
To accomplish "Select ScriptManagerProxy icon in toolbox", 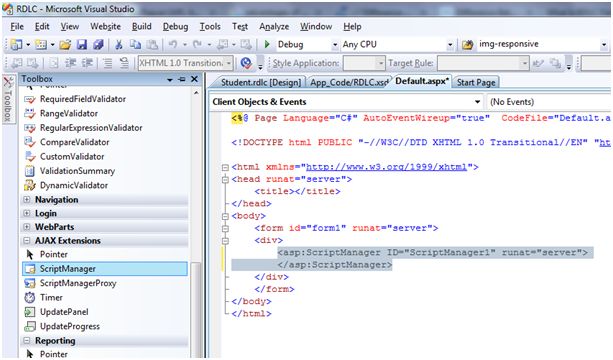I will tap(30, 283).
